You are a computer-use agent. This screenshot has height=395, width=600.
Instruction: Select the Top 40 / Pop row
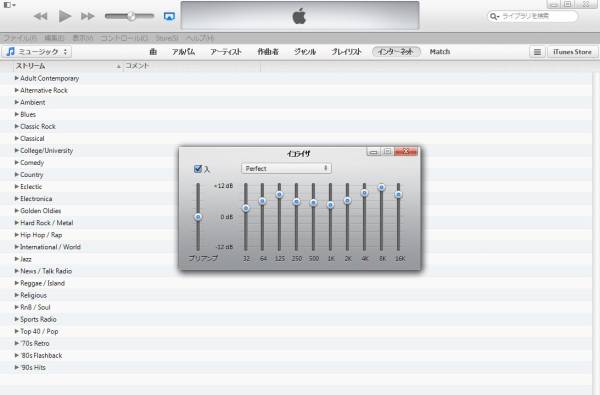[x=297, y=331]
